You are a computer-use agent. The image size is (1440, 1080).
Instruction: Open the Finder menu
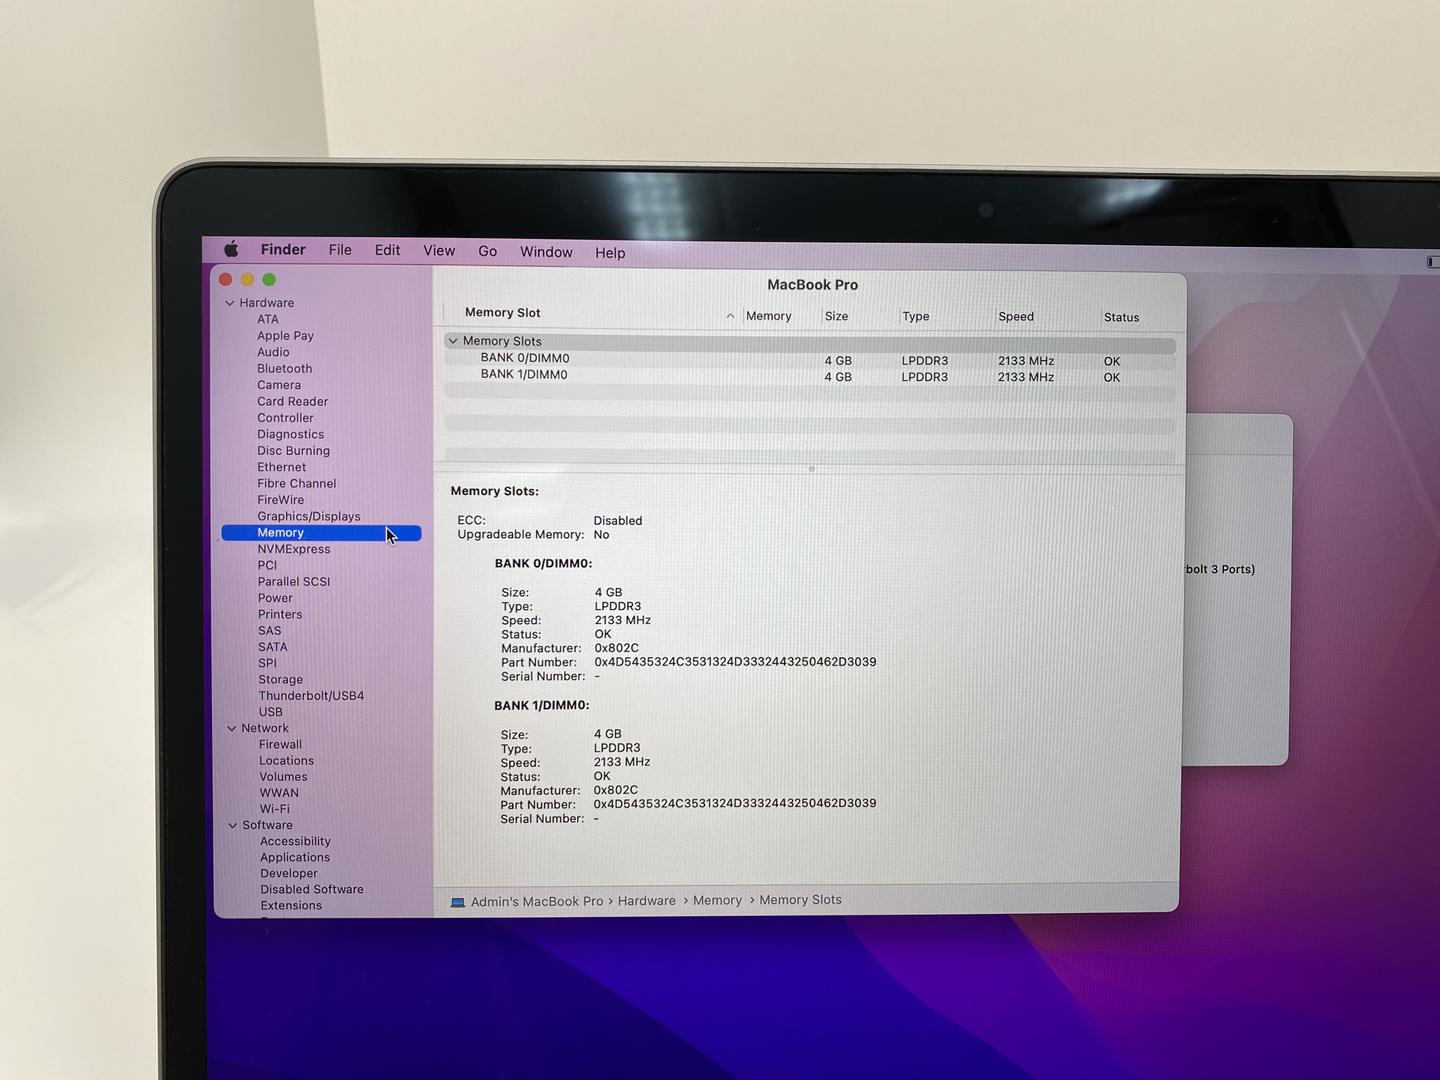pyautogui.click(x=283, y=249)
